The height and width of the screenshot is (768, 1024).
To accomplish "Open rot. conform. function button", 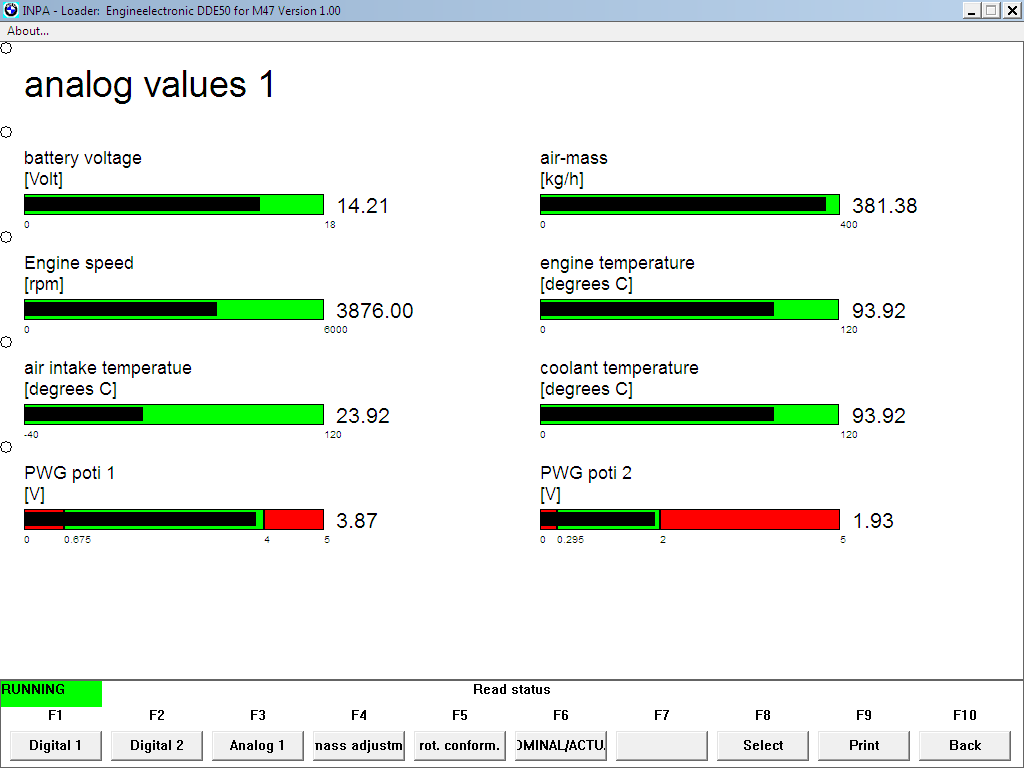I will pyautogui.click(x=459, y=745).
